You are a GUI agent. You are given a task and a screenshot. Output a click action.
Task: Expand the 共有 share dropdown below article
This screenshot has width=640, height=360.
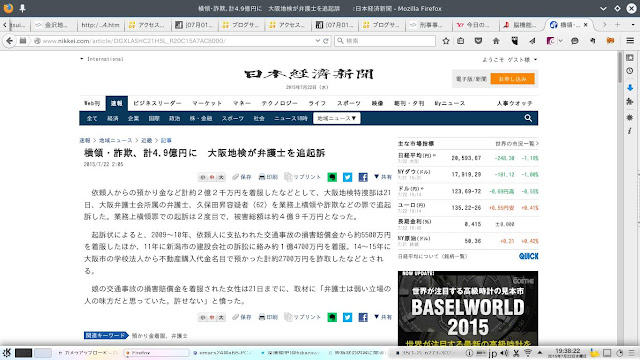(383, 317)
